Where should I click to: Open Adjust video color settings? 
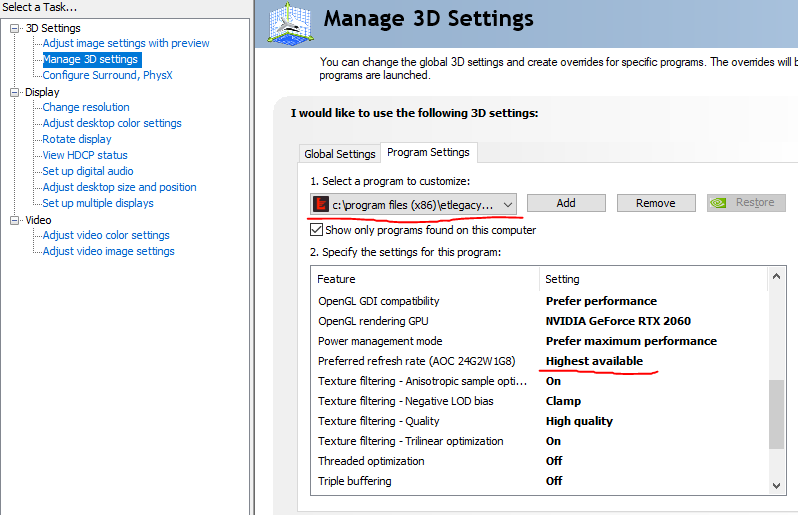pos(106,235)
